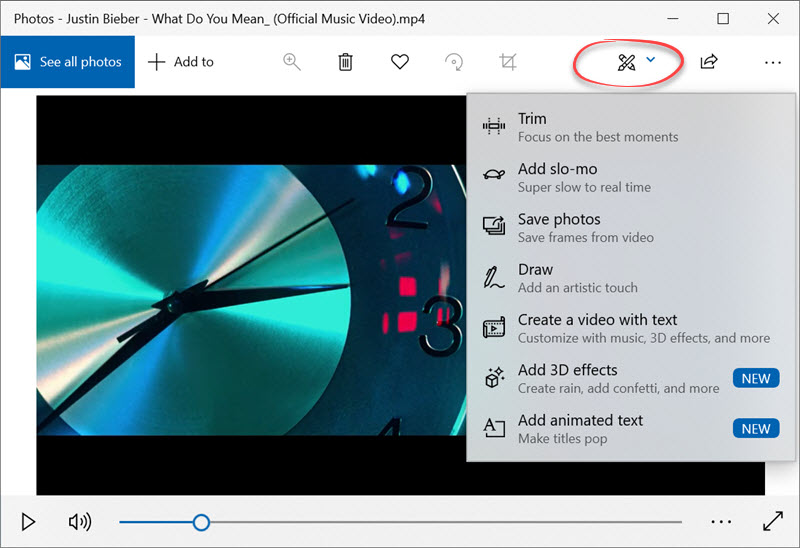
Task: Click the NEW badge beside animated text
Action: tap(756, 429)
